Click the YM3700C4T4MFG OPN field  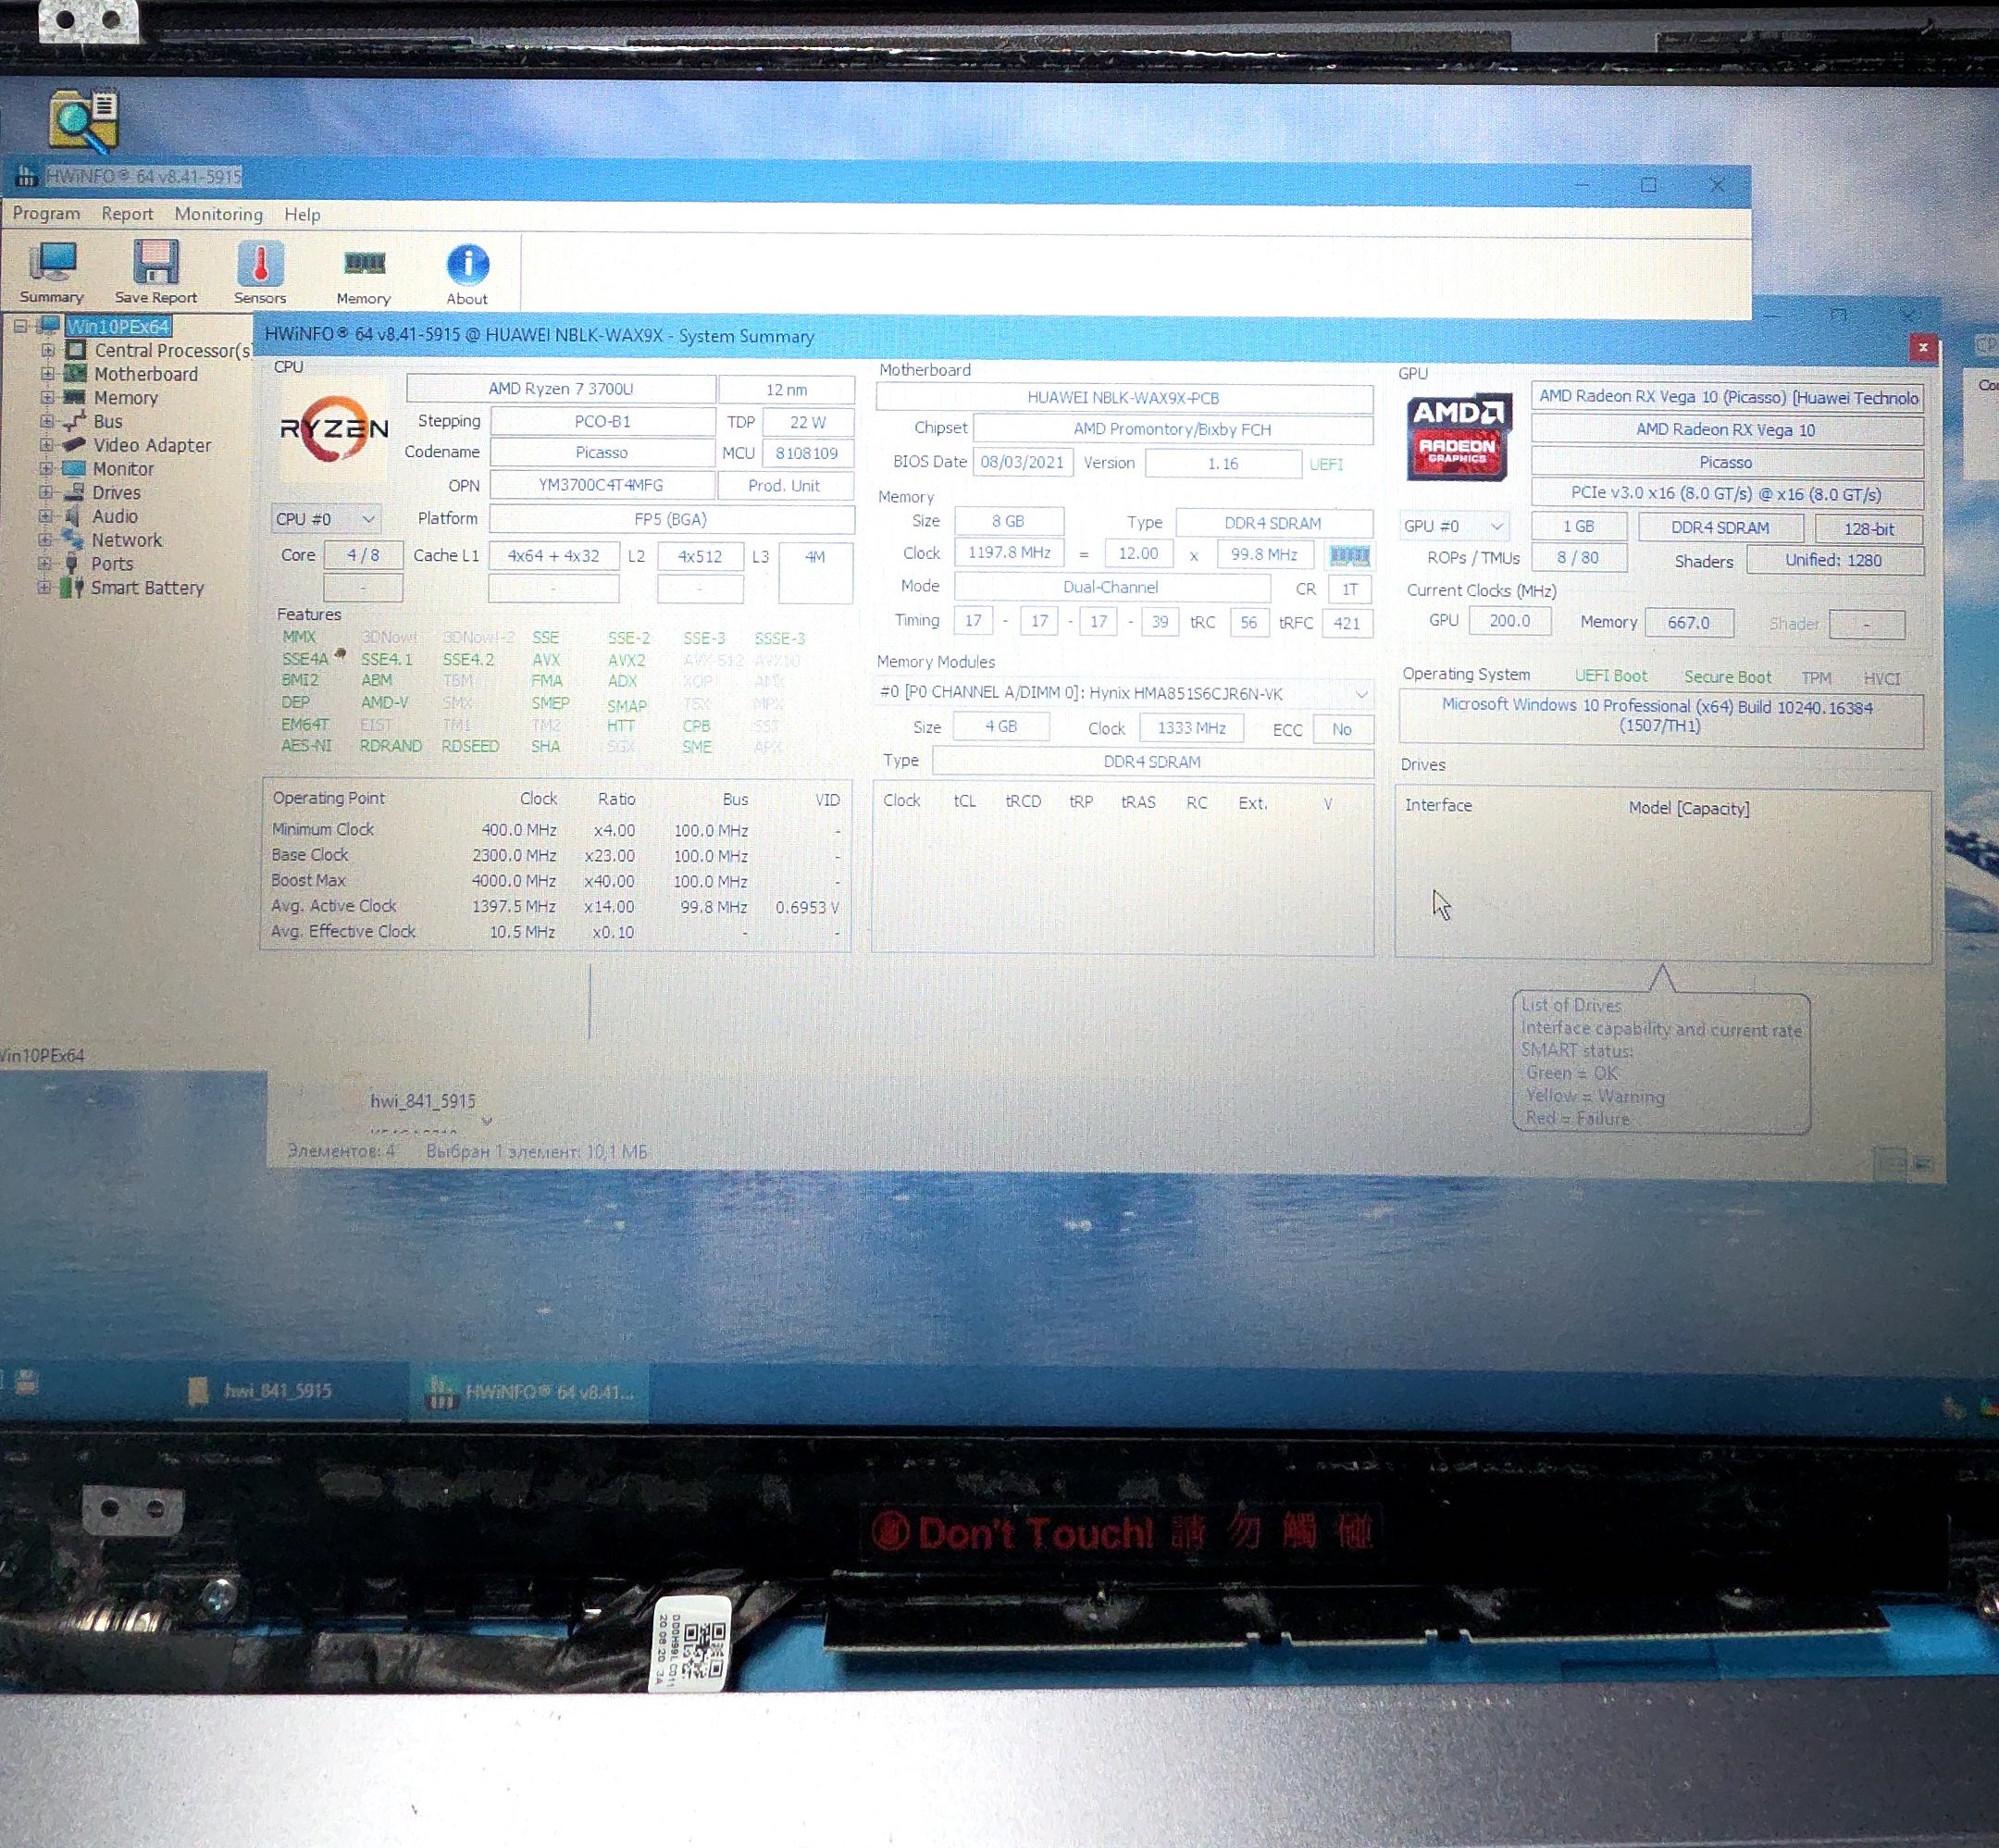[602, 485]
